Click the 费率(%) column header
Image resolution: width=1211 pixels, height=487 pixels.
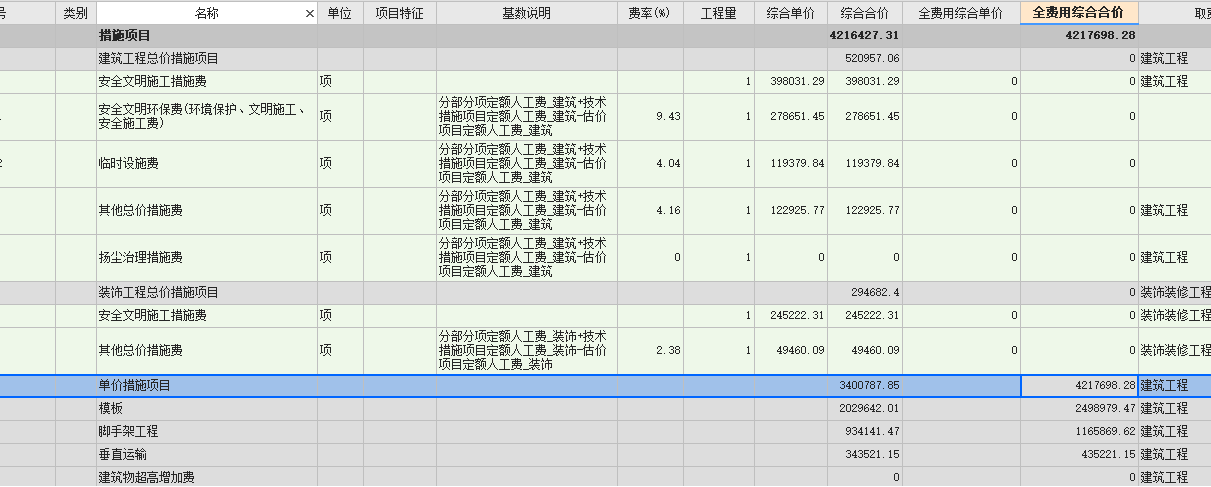[x=649, y=13]
